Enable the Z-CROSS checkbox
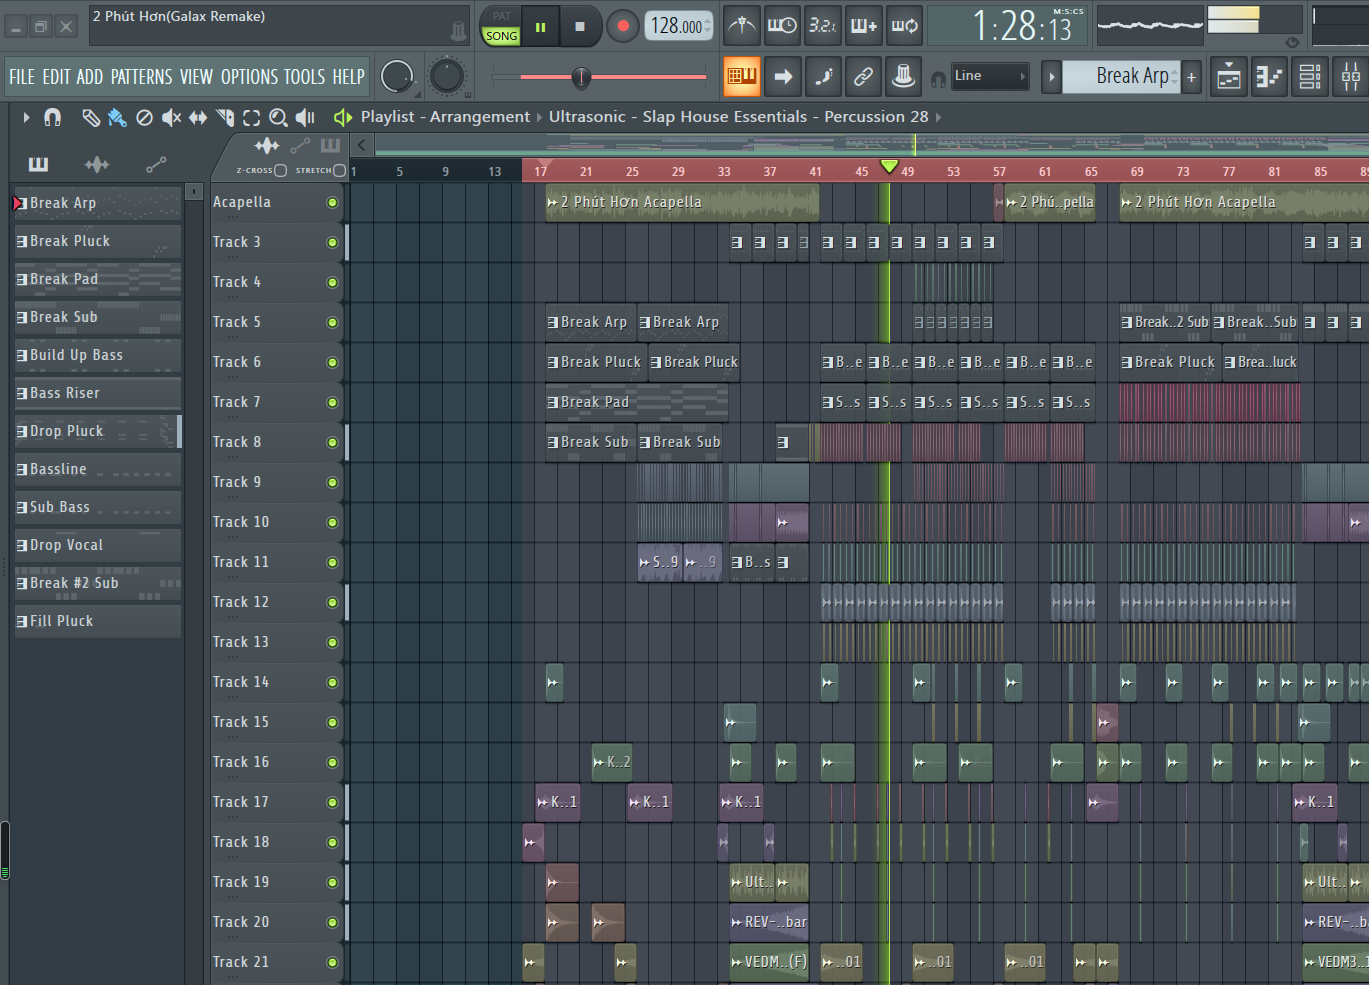 (x=280, y=171)
